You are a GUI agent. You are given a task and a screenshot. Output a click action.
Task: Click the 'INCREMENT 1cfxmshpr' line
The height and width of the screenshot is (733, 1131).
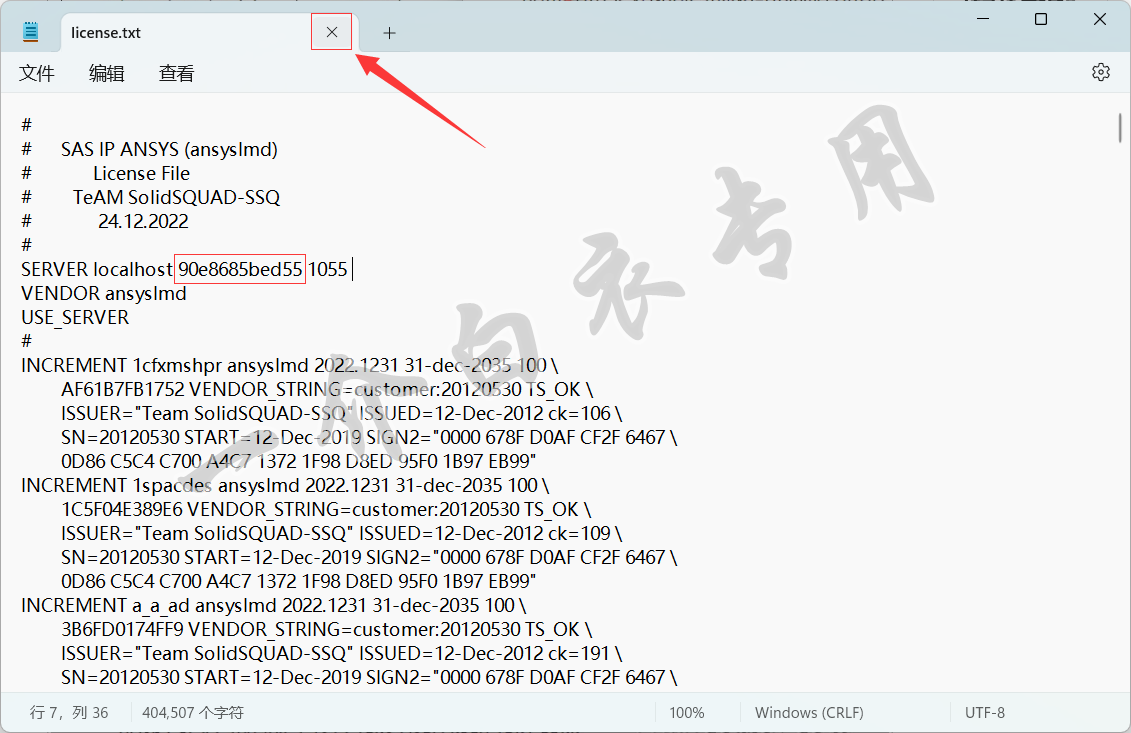[x=289, y=365]
